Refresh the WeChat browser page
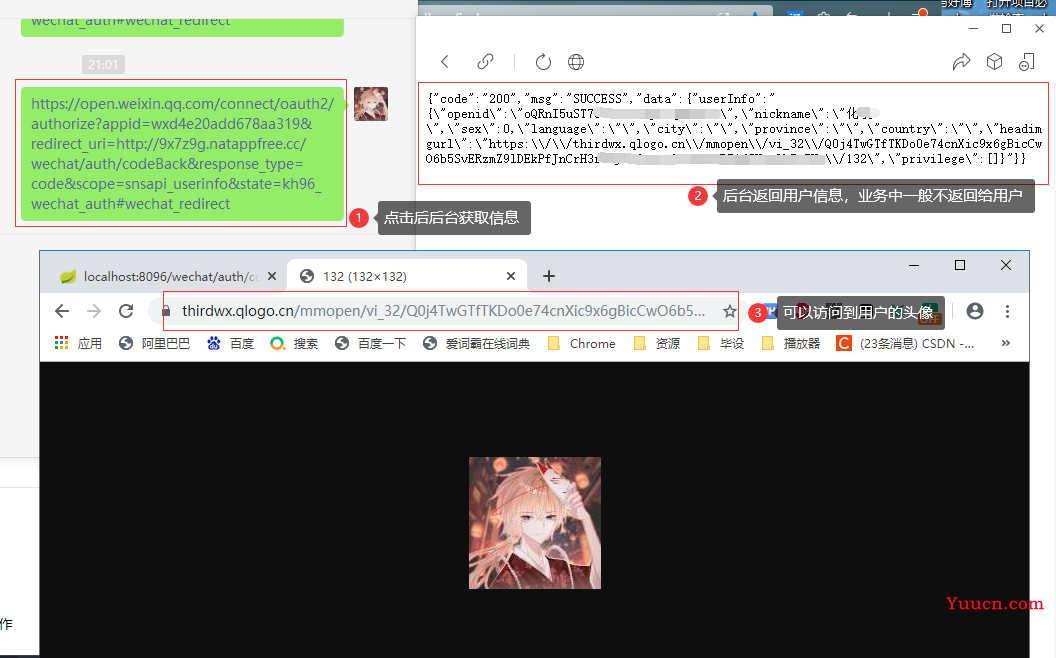 tap(543, 62)
